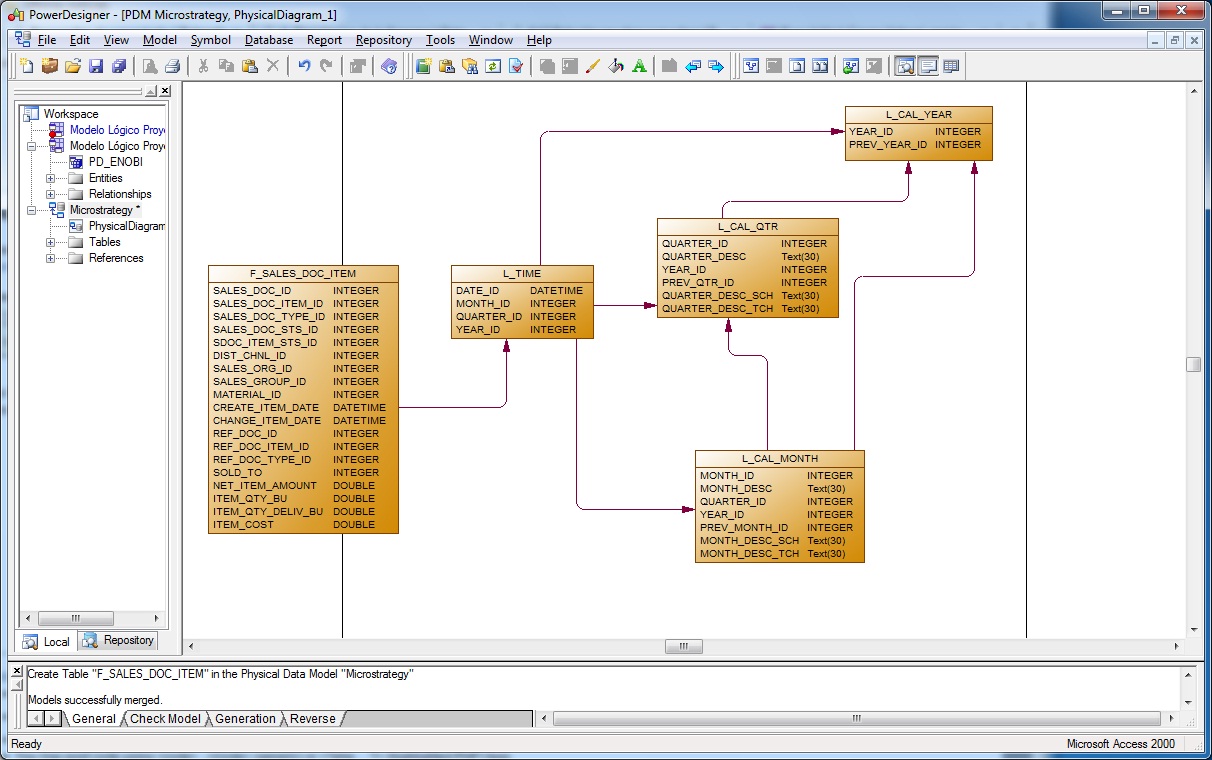Click the context Help book icon
This screenshot has width=1212, height=760.
click(389, 66)
